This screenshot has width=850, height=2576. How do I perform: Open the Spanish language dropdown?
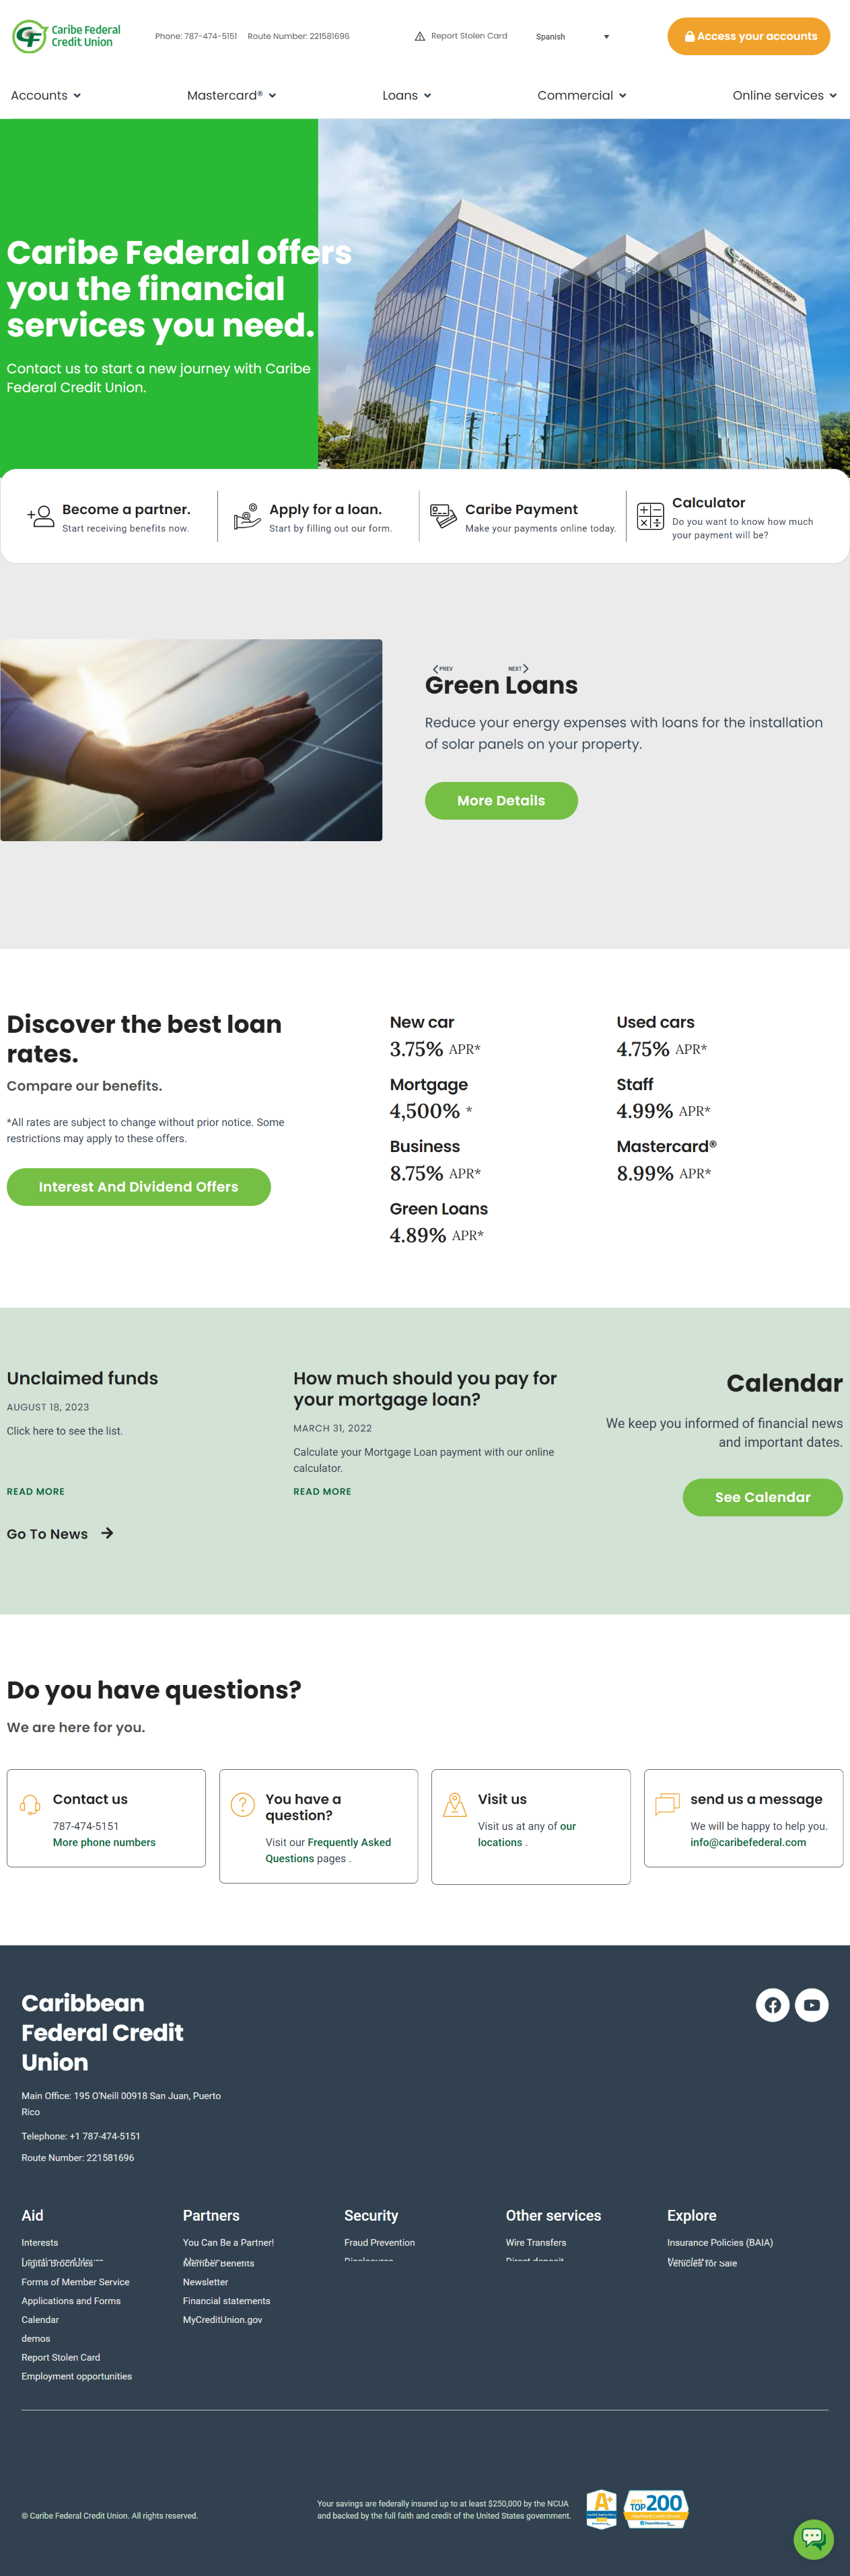click(x=572, y=37)
